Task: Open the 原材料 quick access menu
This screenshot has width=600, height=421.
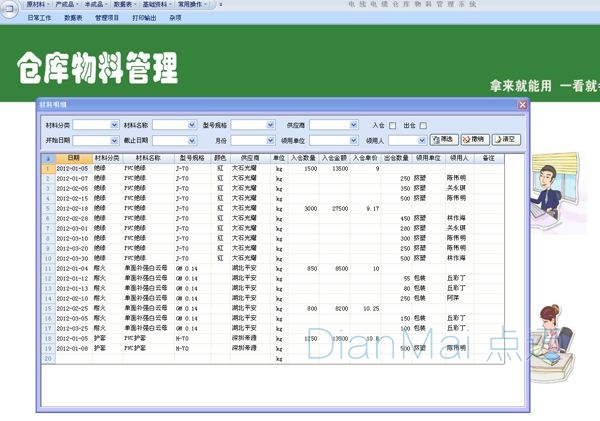Action: point(38,4)
